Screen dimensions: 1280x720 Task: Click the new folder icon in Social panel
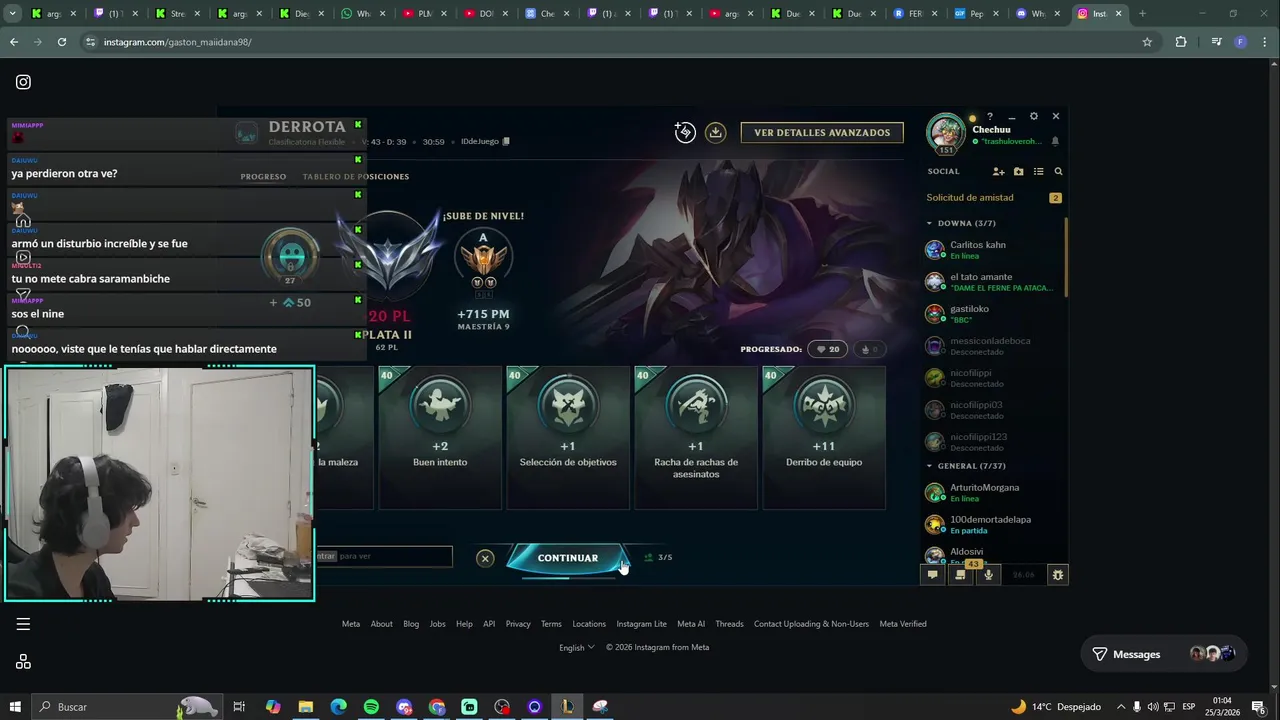[x=1018, y=172]
